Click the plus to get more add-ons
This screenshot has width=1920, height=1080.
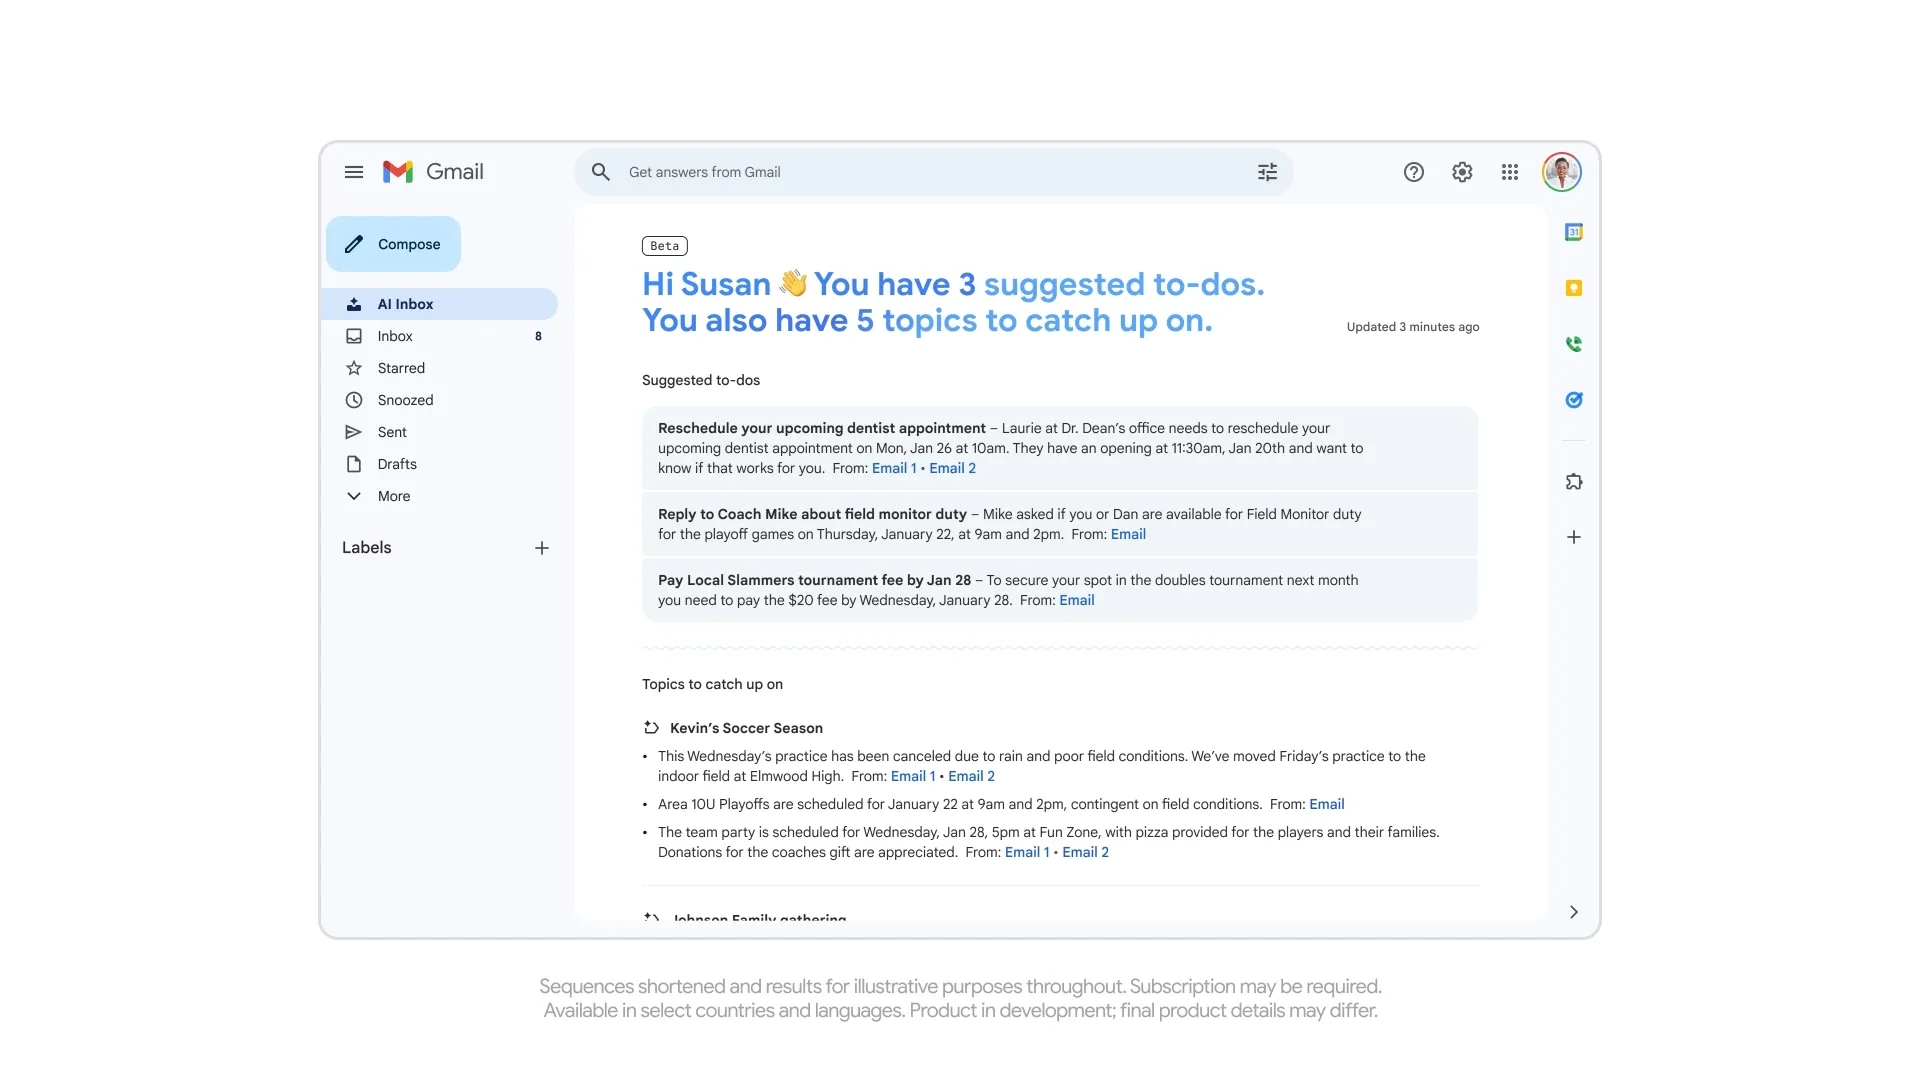(x=1574, y=537)
